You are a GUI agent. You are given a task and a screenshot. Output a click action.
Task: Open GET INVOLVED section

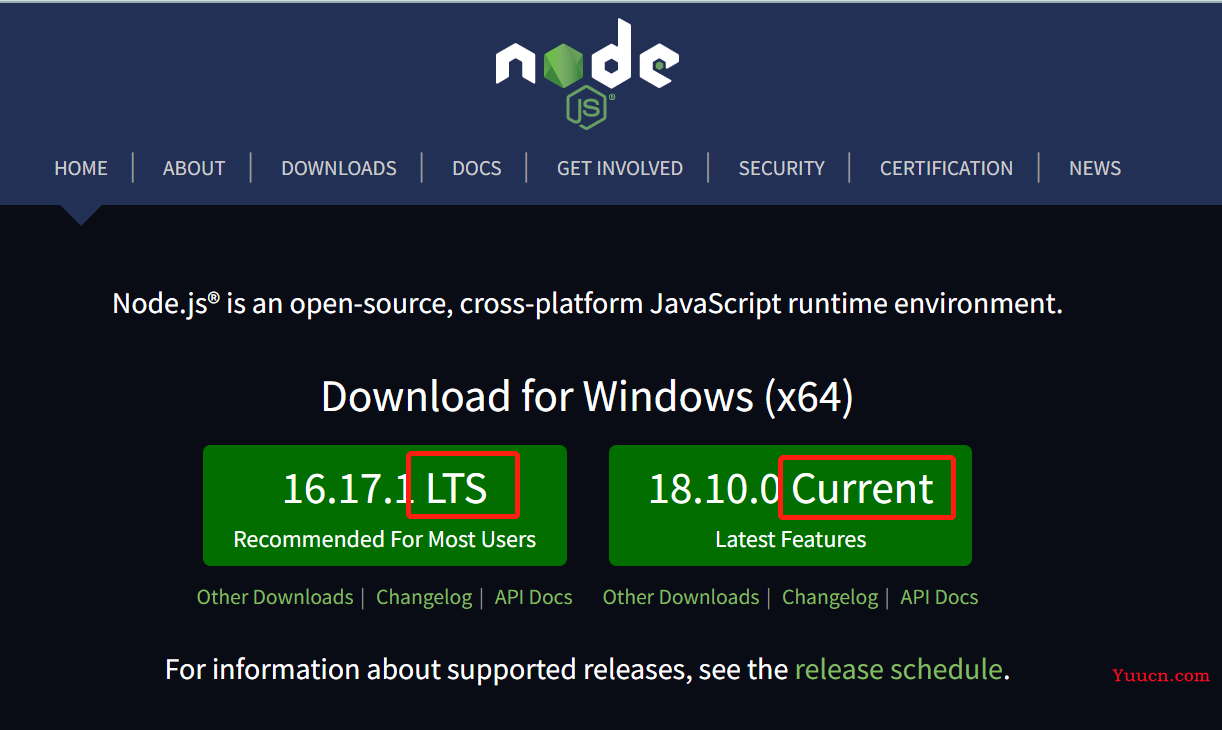coord(620,168)
